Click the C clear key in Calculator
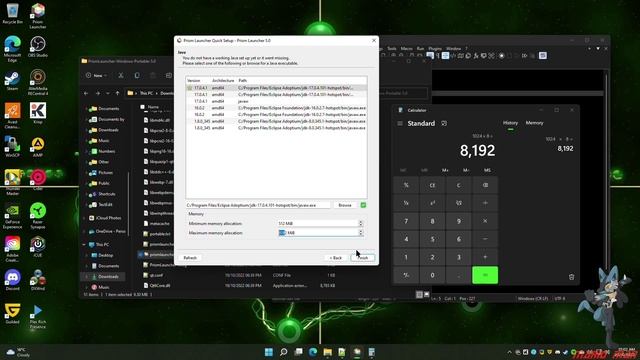Viewport: 640px width, 360px height. tap(458, 185)
